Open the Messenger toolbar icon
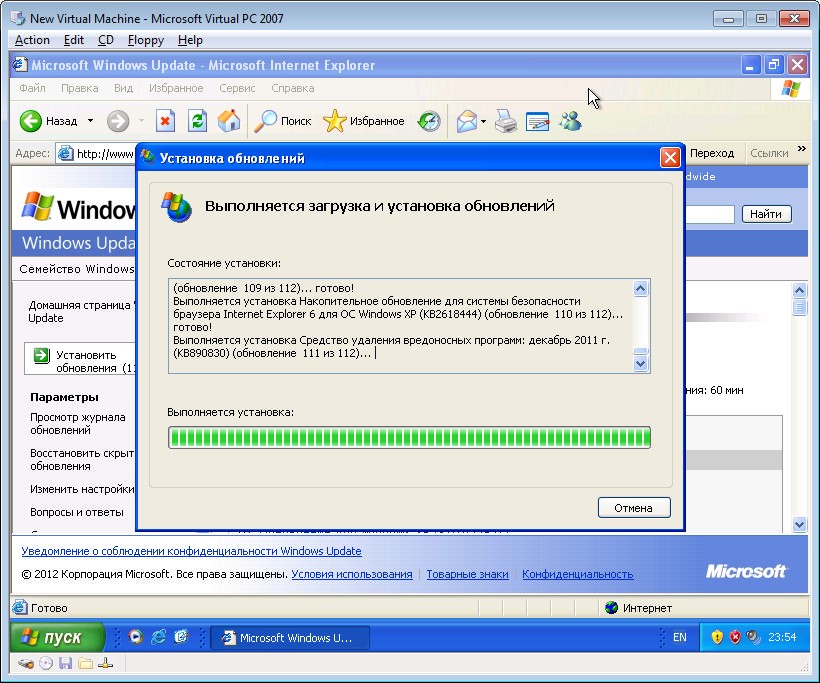The height and width of the screenshot is (683, 820). click(571, 121)
